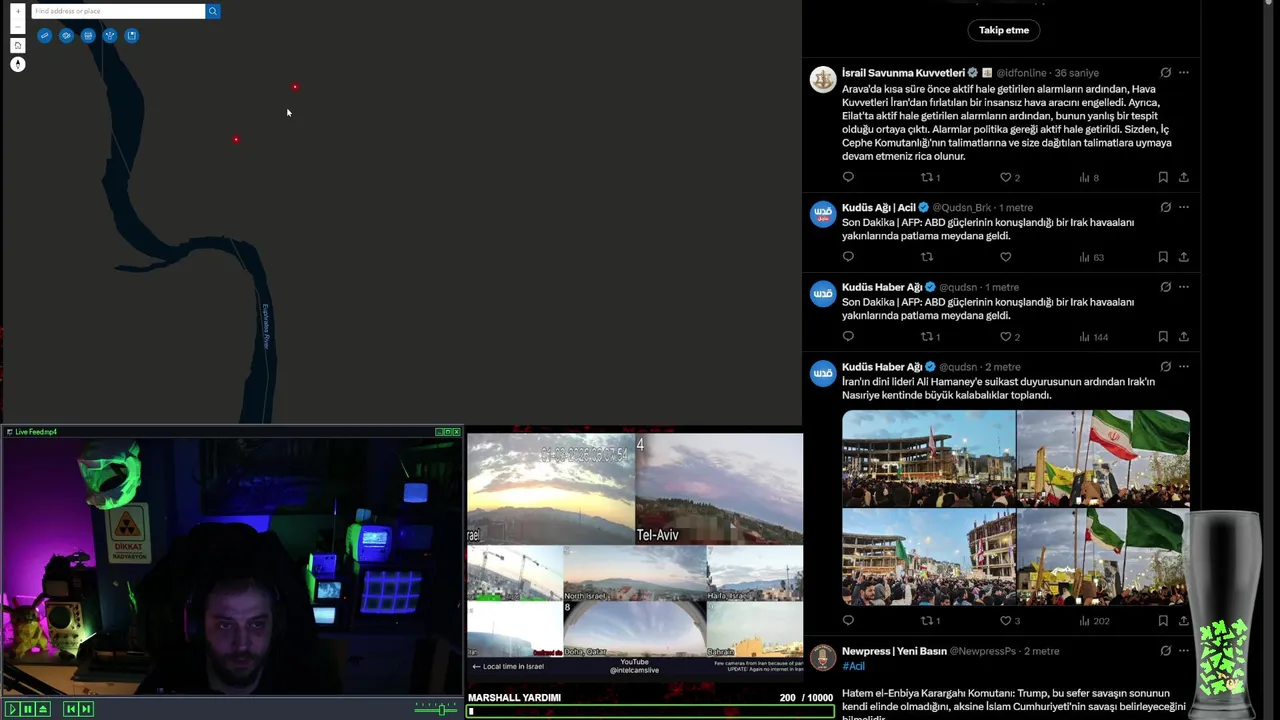Like the Kudüs Haber Ağı tweet with 144 views
The width and height of the screenshot is (1280, 720).
pos(1005,337)
